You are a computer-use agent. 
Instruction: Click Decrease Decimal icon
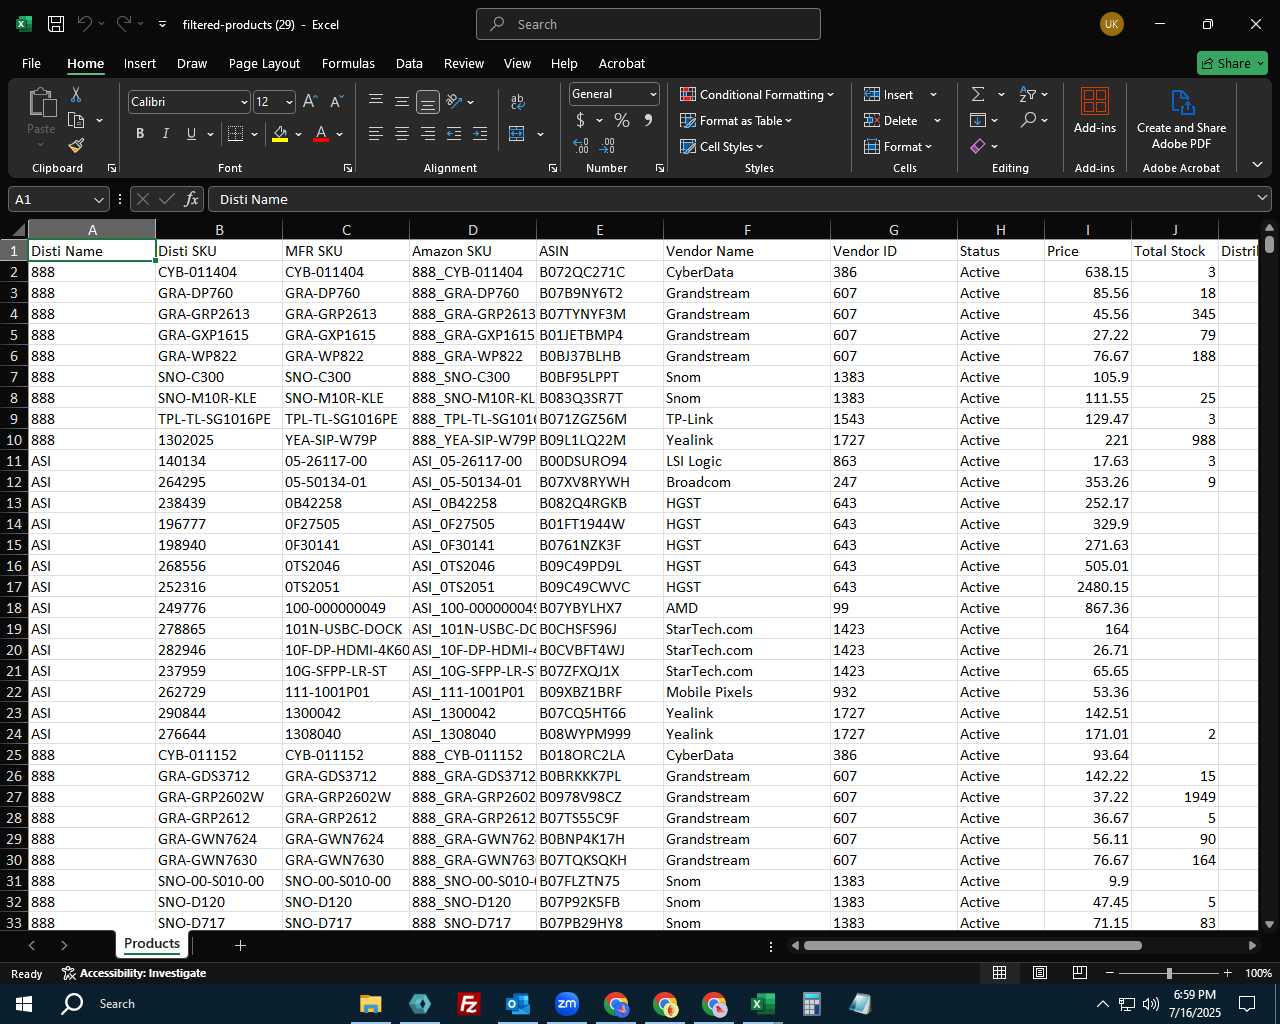(607, 146)
